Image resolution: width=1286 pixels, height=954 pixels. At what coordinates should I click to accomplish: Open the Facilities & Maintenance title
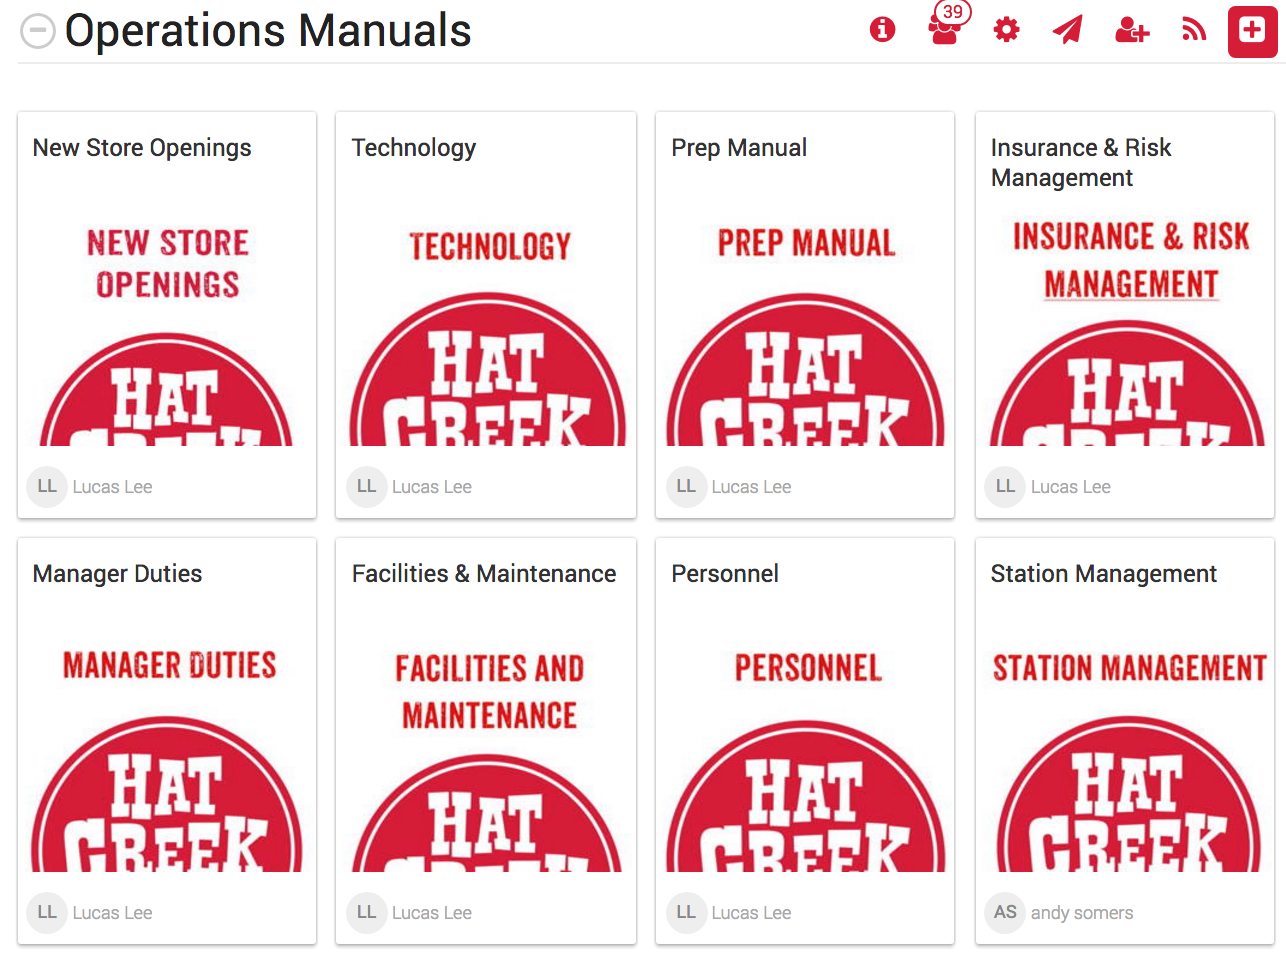click(x=484, y=574)
